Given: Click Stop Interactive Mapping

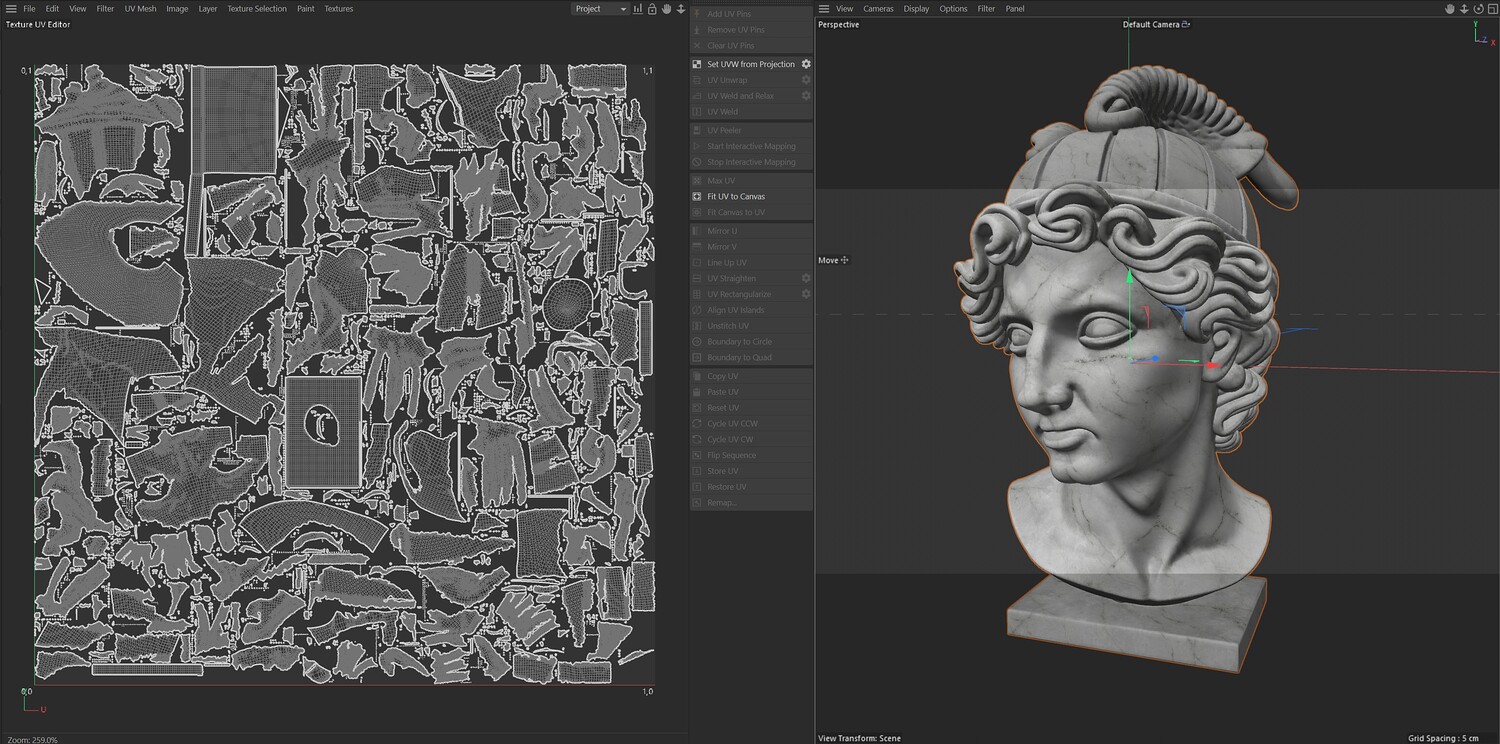Looking at the screenshot, I should 751,162.
